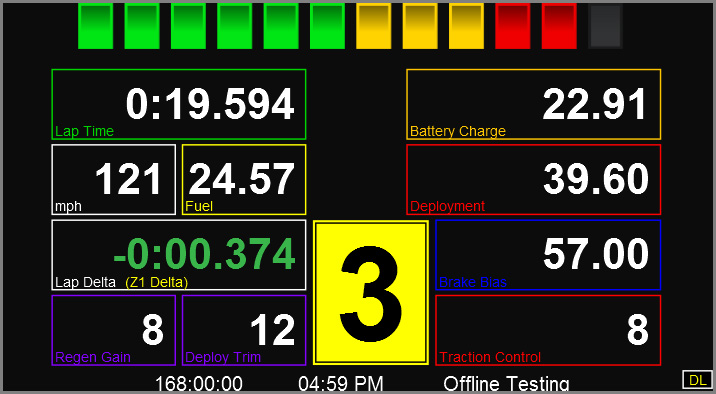Click the Offline Testing status text
This screenshot has height=394, width=716.
[x=506, y=384]
